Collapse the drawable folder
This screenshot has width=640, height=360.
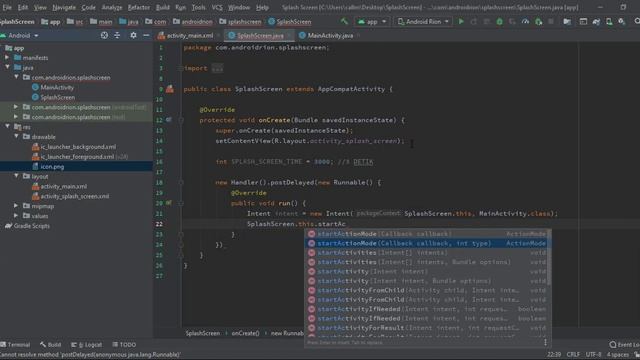(16, 136)
